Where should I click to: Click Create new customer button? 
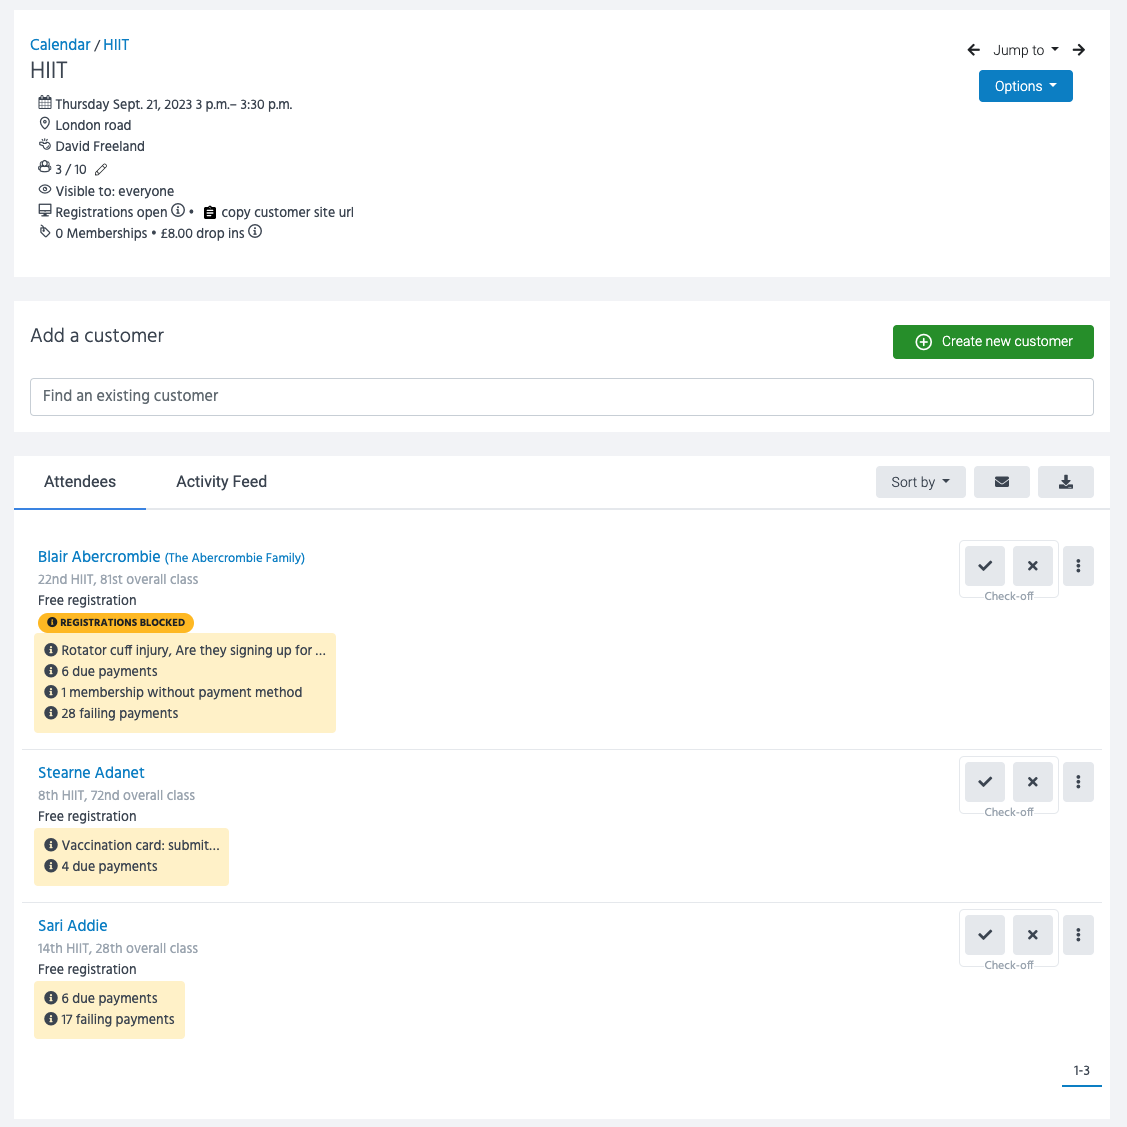coord(993,342)
